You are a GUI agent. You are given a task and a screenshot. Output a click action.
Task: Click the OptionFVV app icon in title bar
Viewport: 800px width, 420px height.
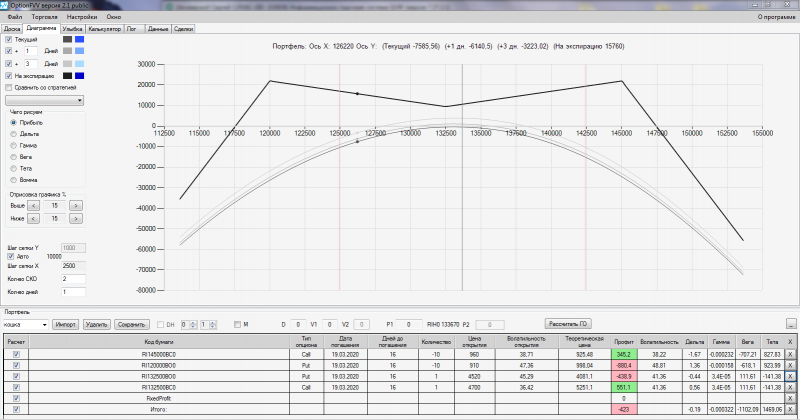coord(5,5)
